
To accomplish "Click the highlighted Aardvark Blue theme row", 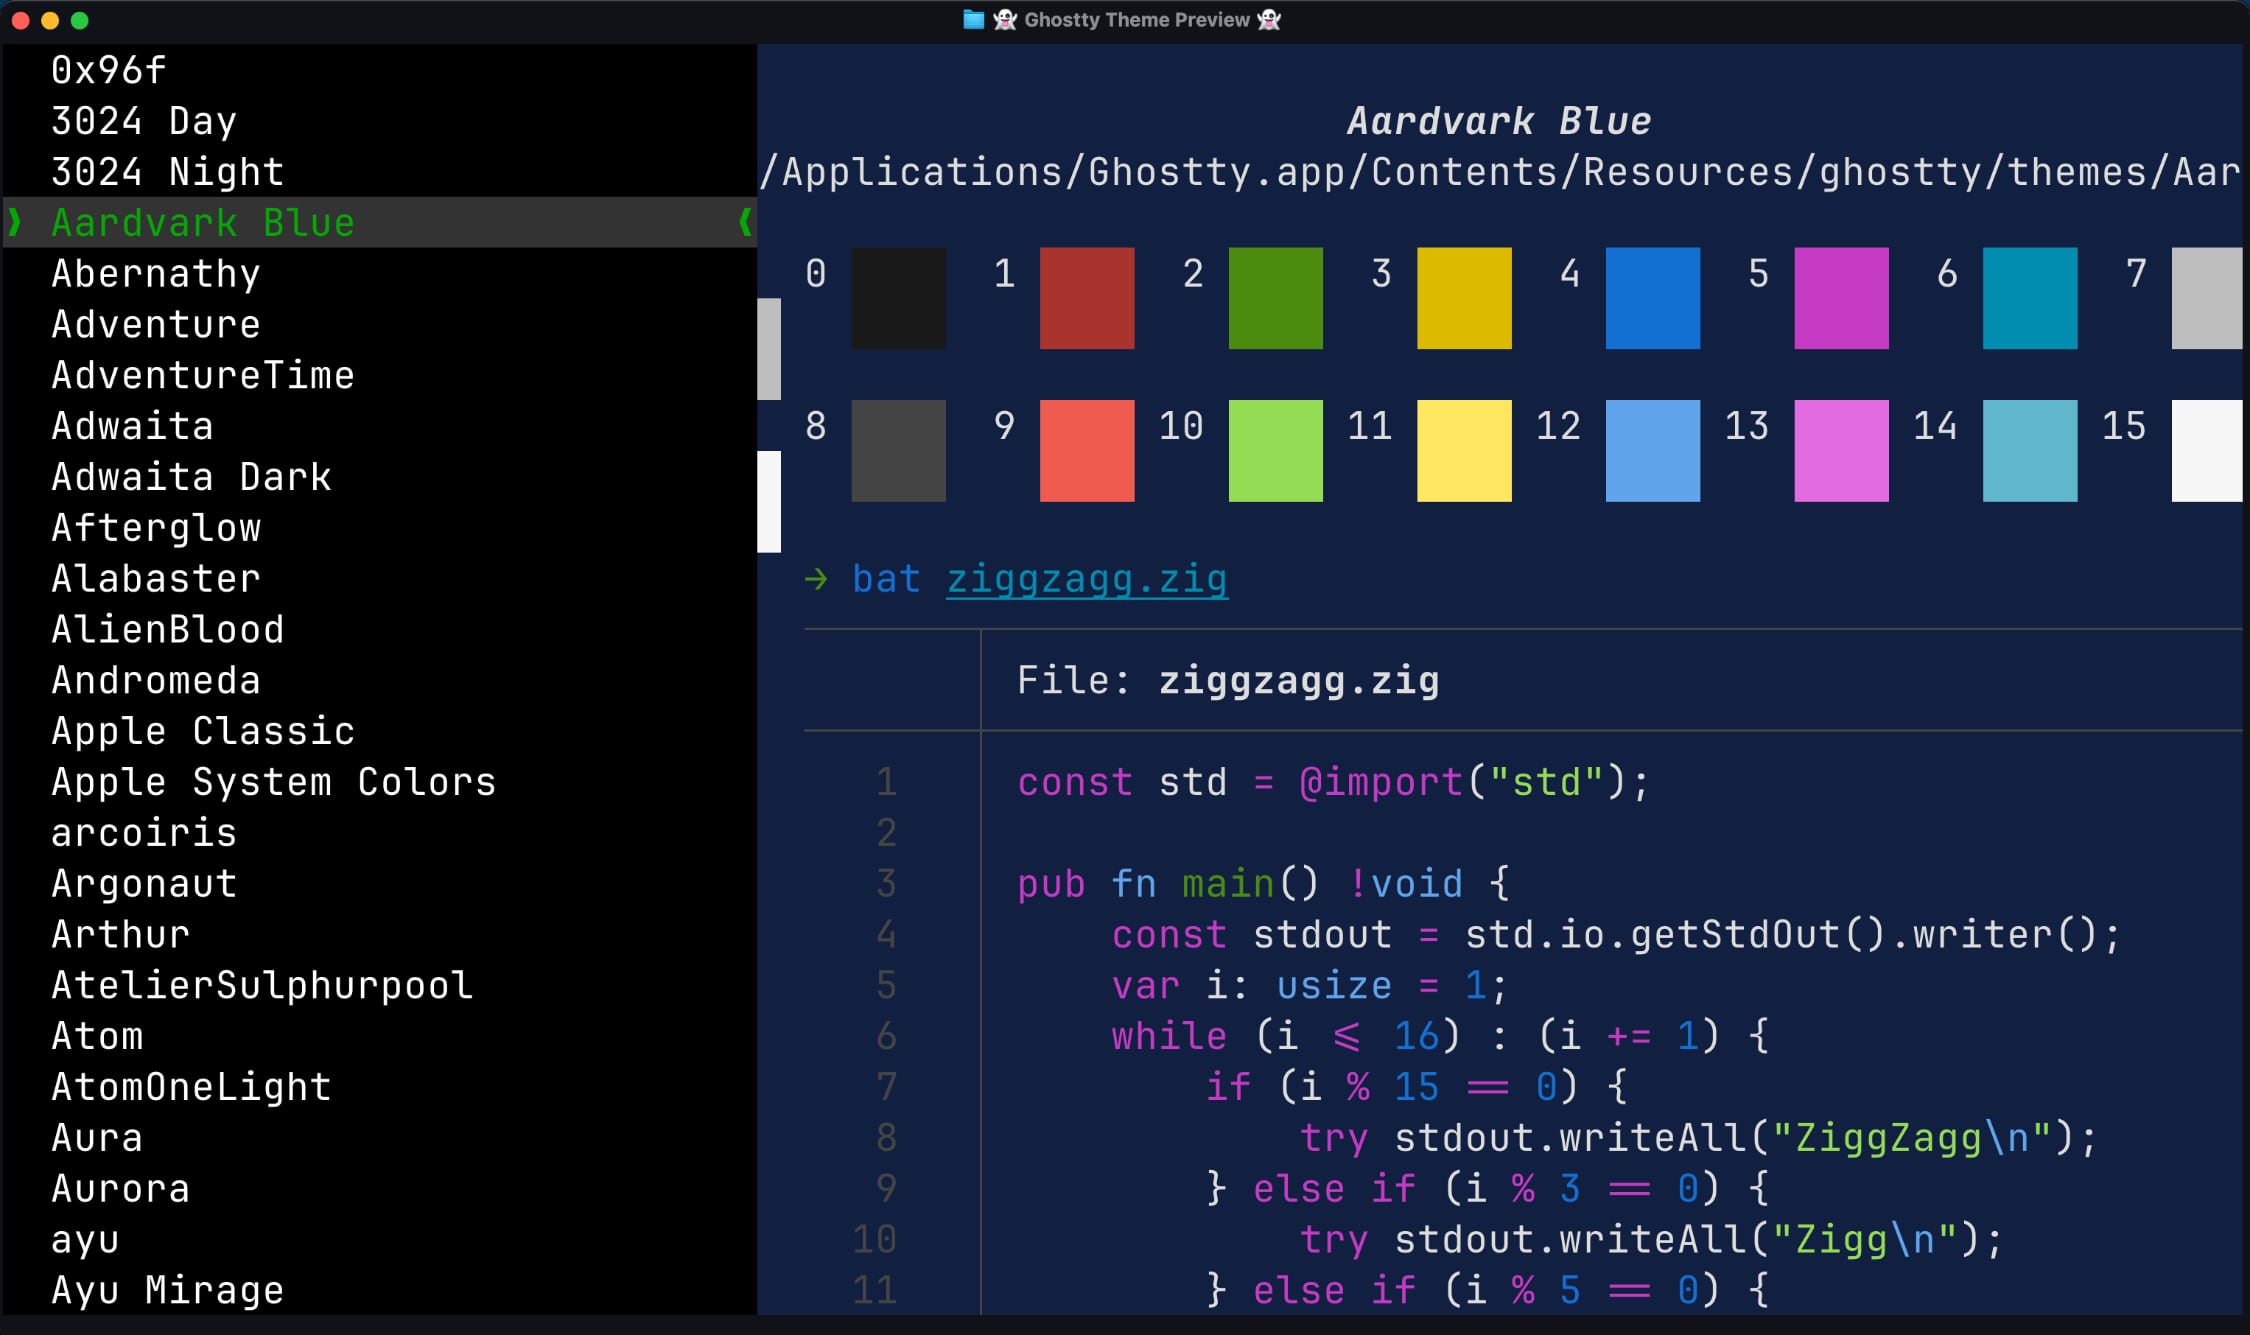I will tap(380, 222).
